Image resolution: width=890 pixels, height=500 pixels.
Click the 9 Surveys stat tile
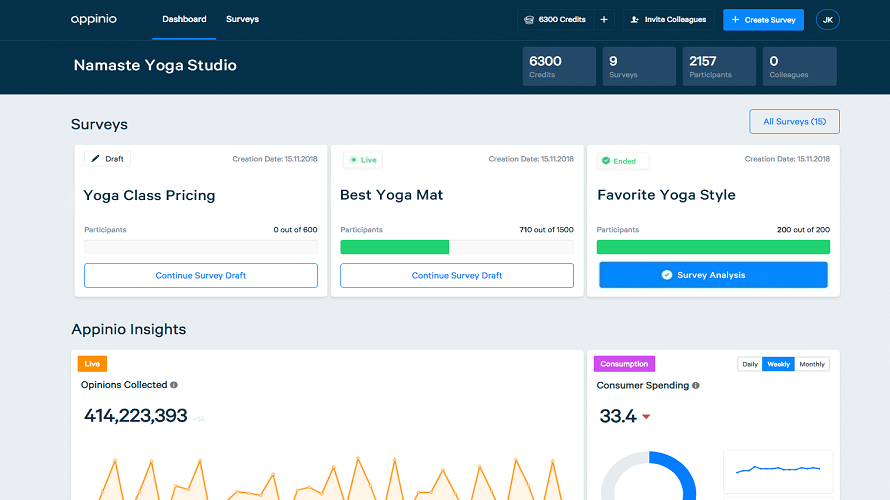[639, 66]
